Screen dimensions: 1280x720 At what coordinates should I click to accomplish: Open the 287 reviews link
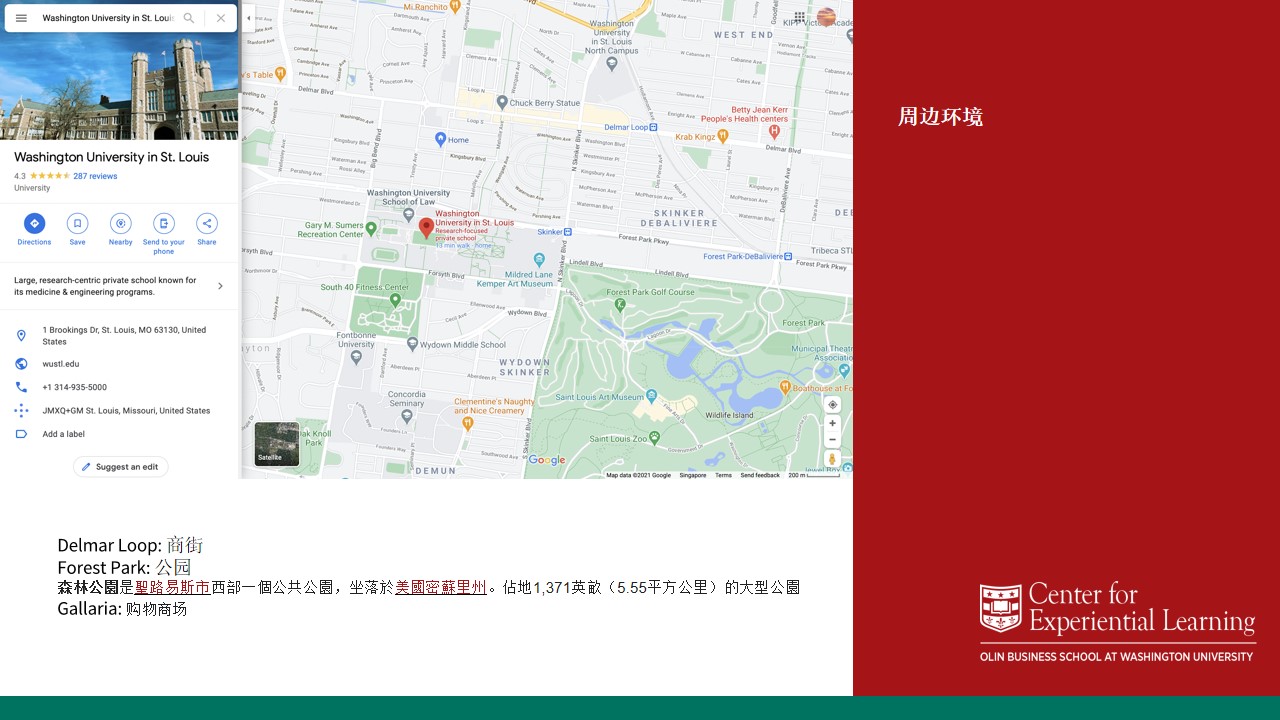pos(95,176)
